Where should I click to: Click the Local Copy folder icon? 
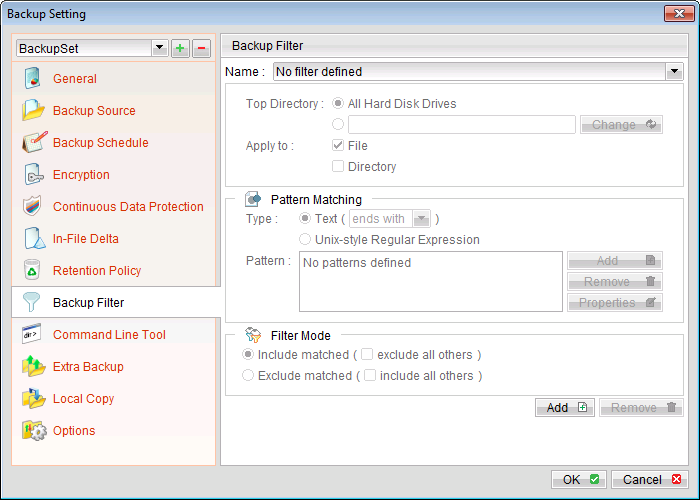pyautogui.click(x=33, y=398)
